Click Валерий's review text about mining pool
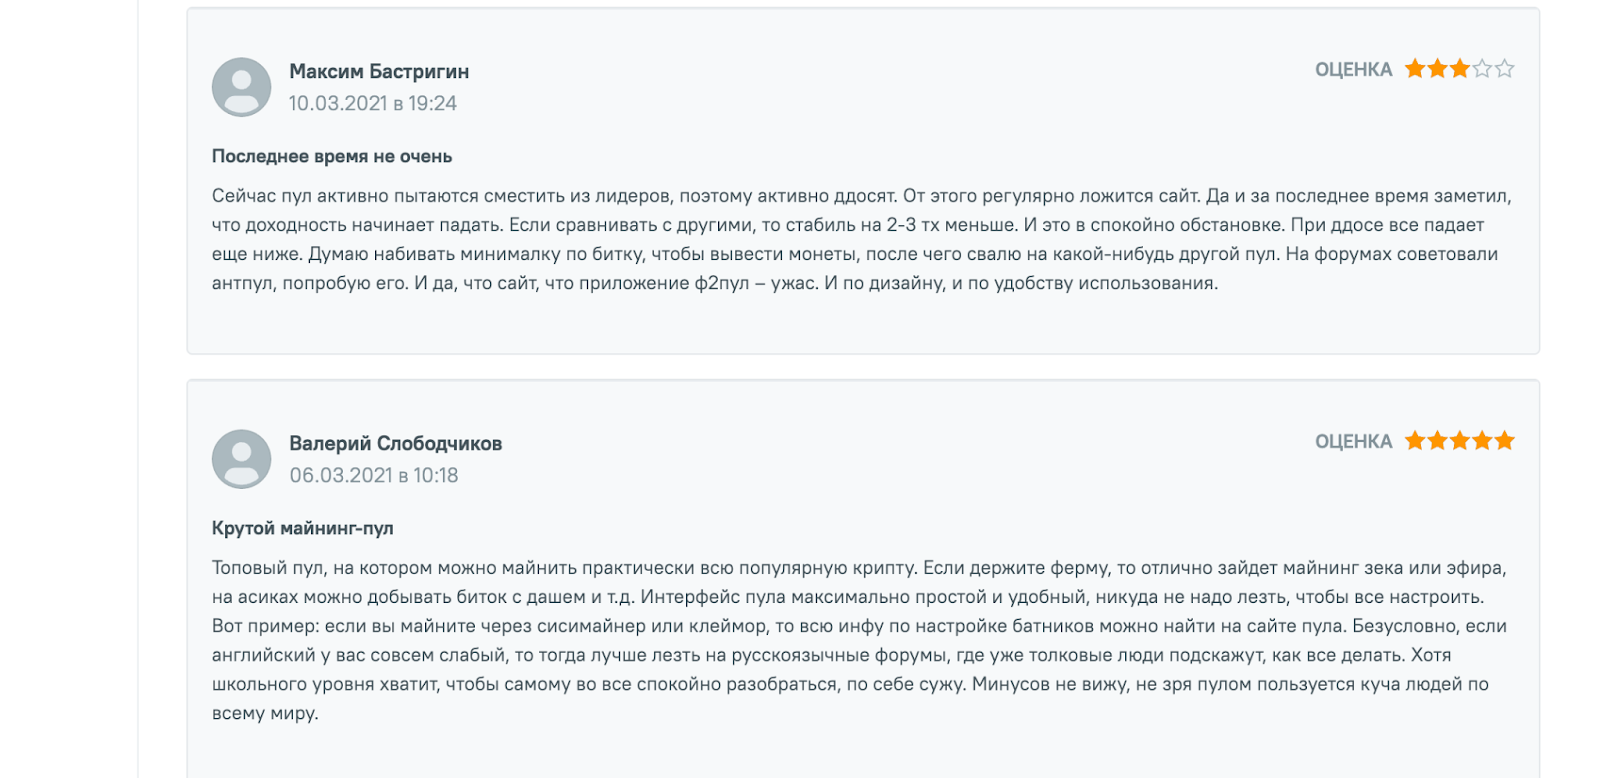Screen dimensions: 1600x778 (860, 640)
